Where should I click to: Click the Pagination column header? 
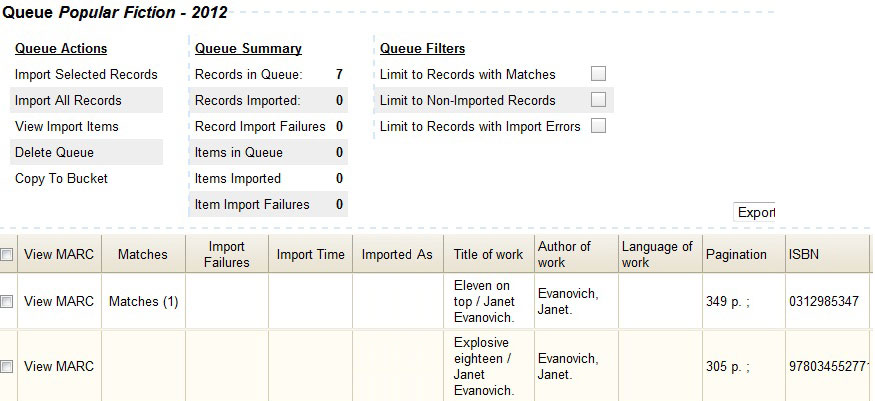click(x=736, y=255)
